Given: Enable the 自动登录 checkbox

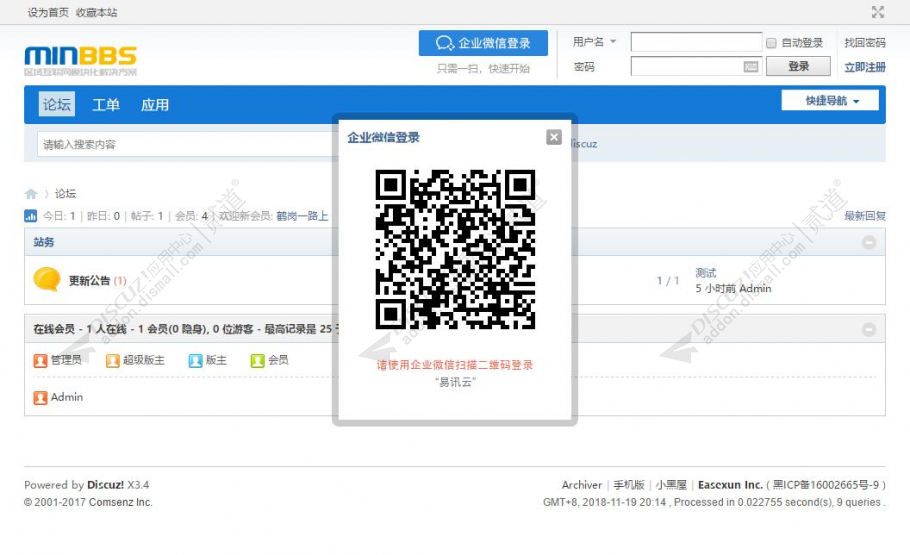Looking at the screenshot, I should tap(771, 43).
